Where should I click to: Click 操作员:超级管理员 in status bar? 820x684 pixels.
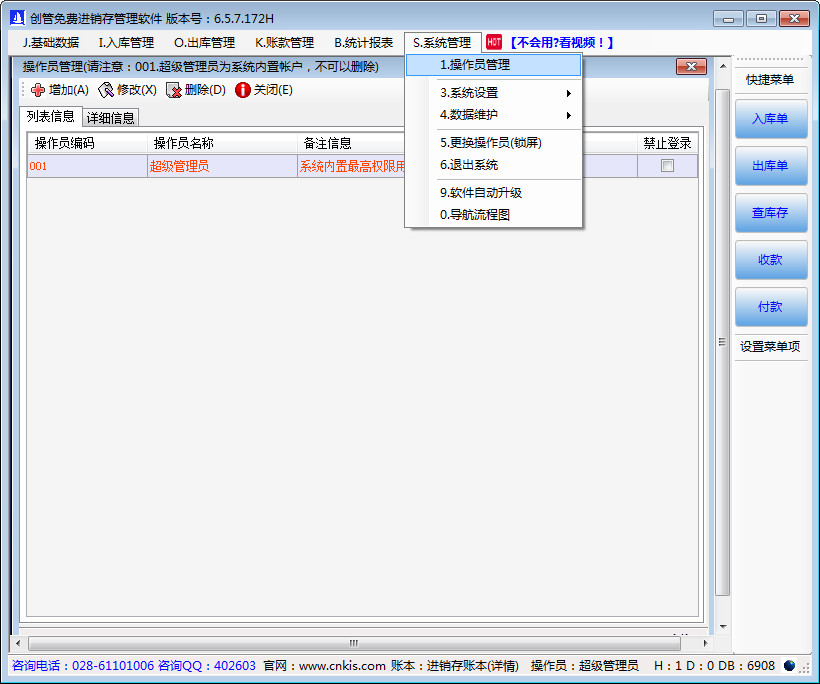pyautogui.click(x=585, y=666)
